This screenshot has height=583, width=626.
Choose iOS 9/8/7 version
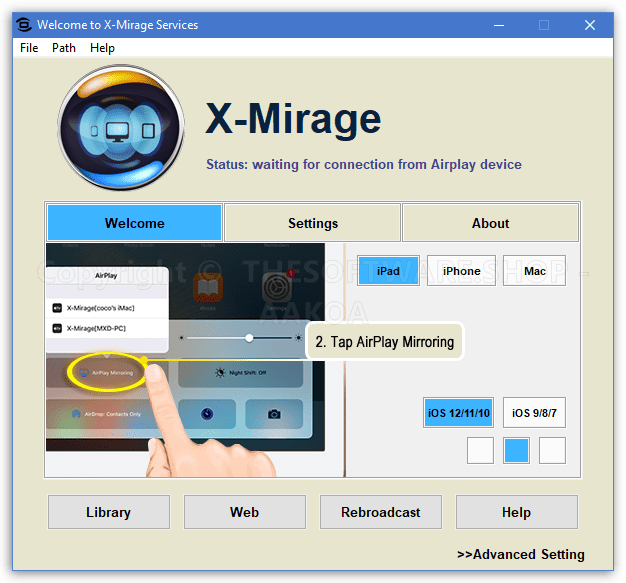(534, 413)
